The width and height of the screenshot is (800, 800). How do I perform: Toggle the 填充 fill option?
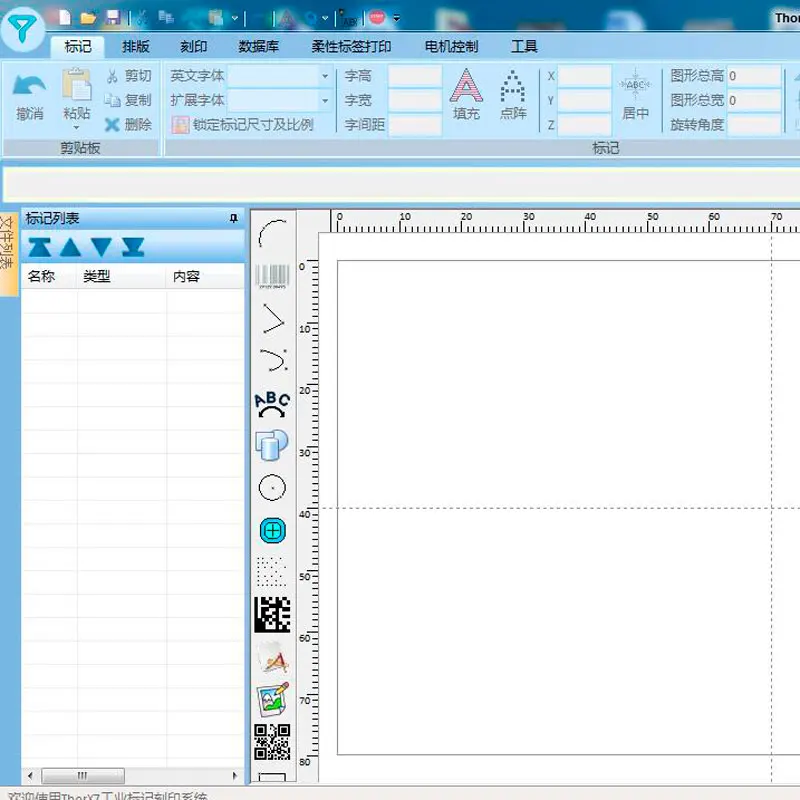pyautogui.click(x=466, y=95)
